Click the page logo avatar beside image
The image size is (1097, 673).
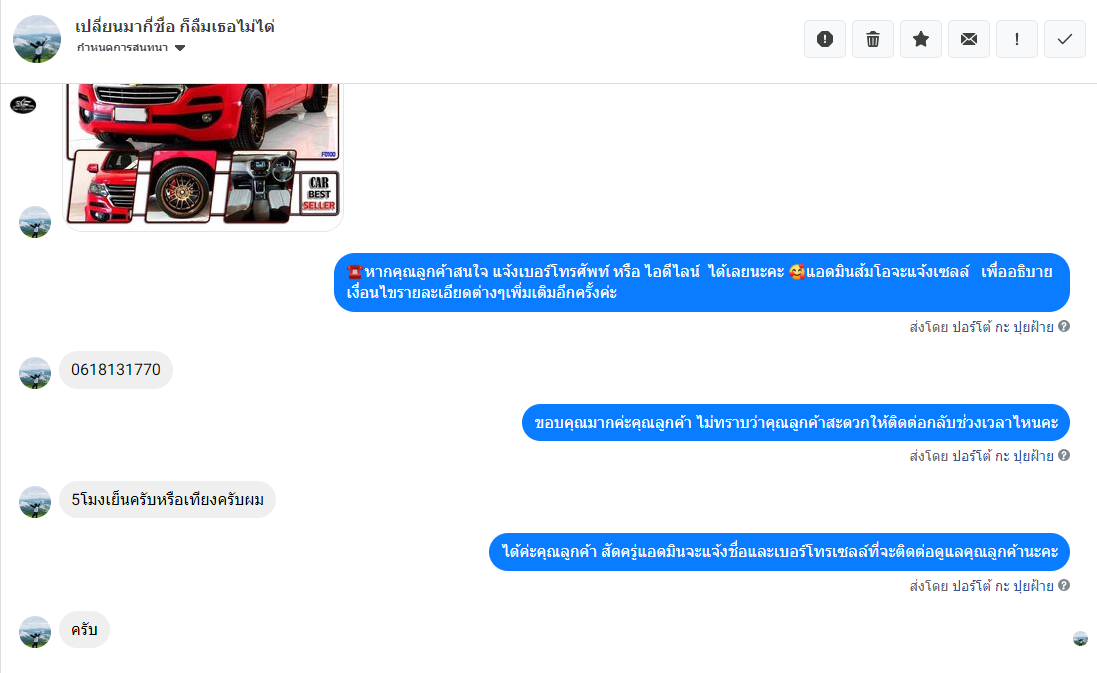23,105
